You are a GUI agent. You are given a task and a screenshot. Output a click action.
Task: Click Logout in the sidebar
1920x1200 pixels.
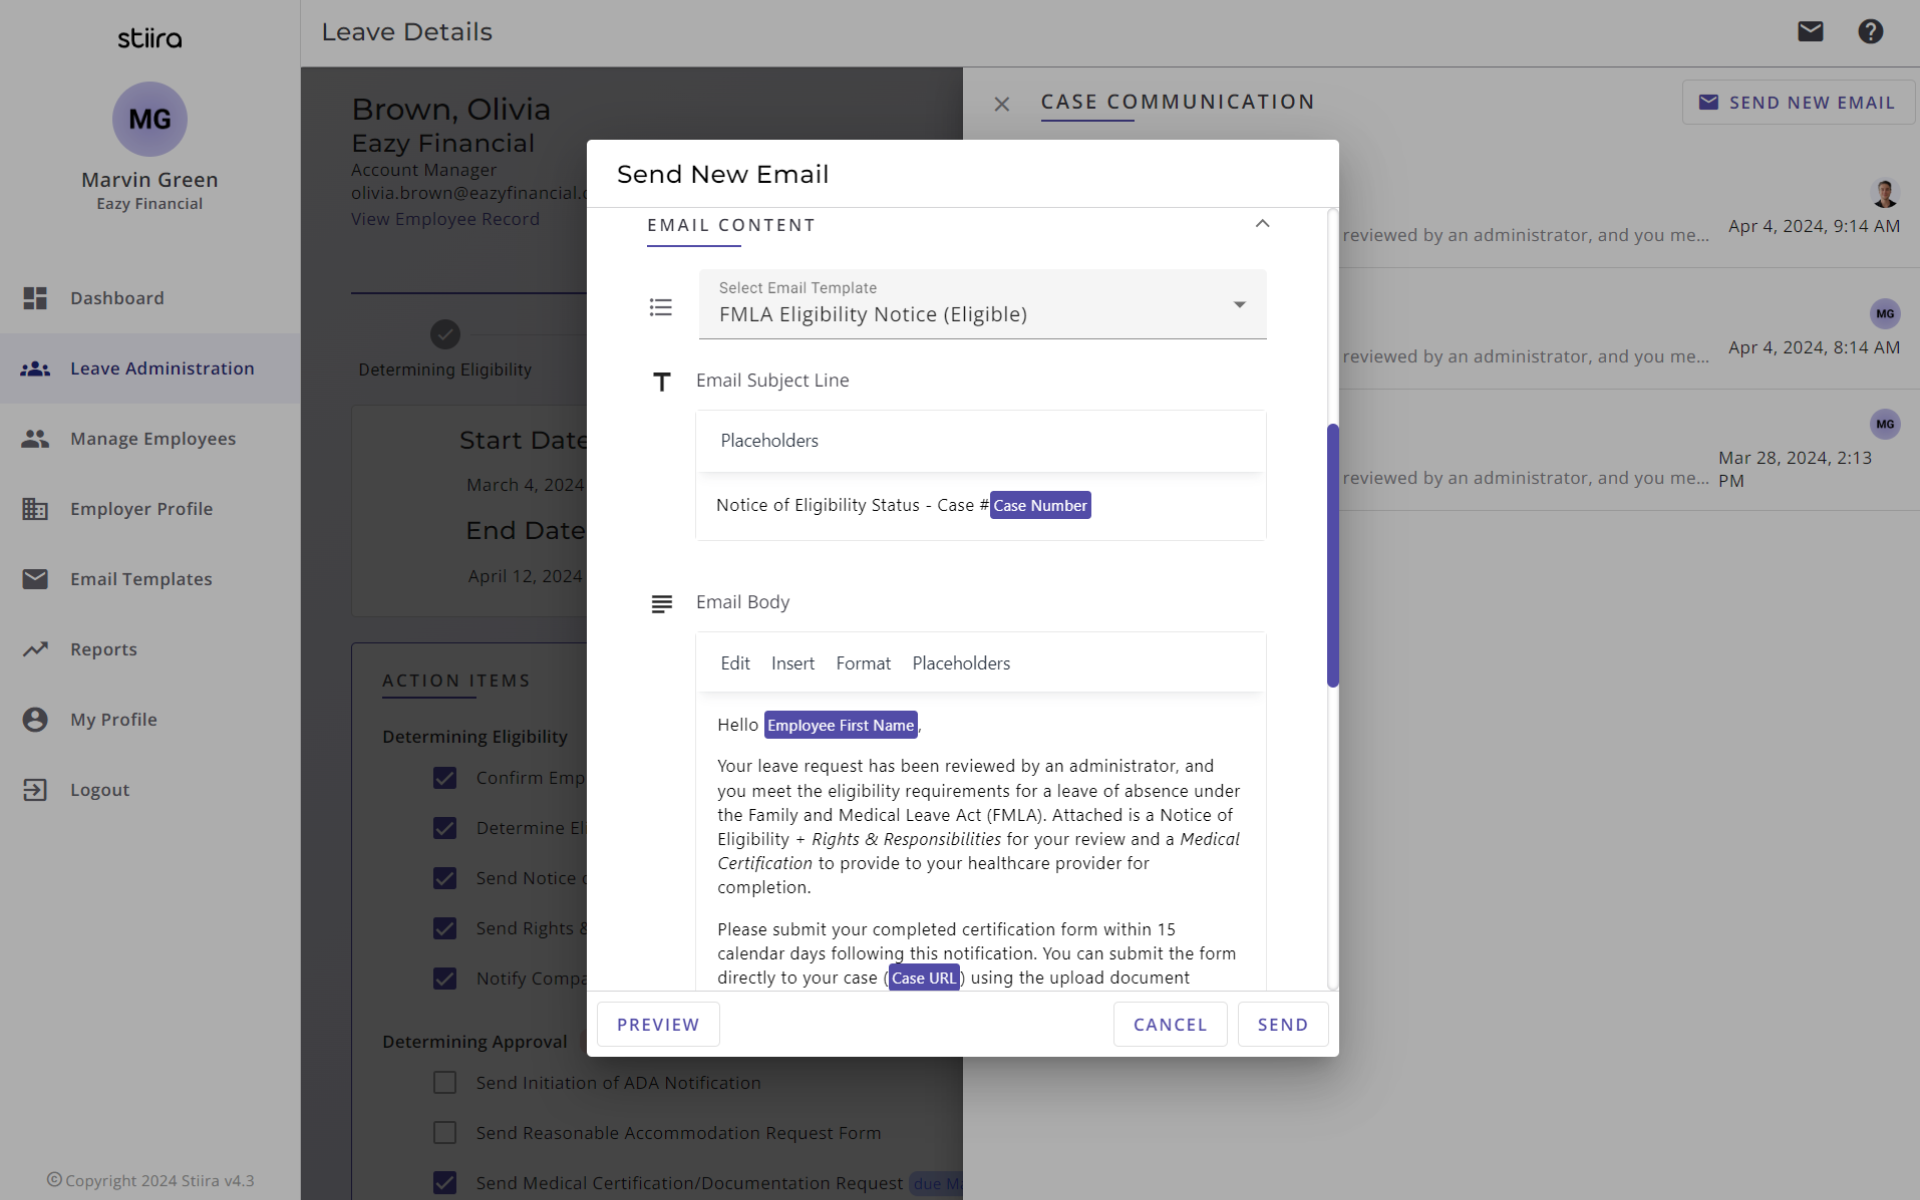pyautogui.click(x=99, y=790)
